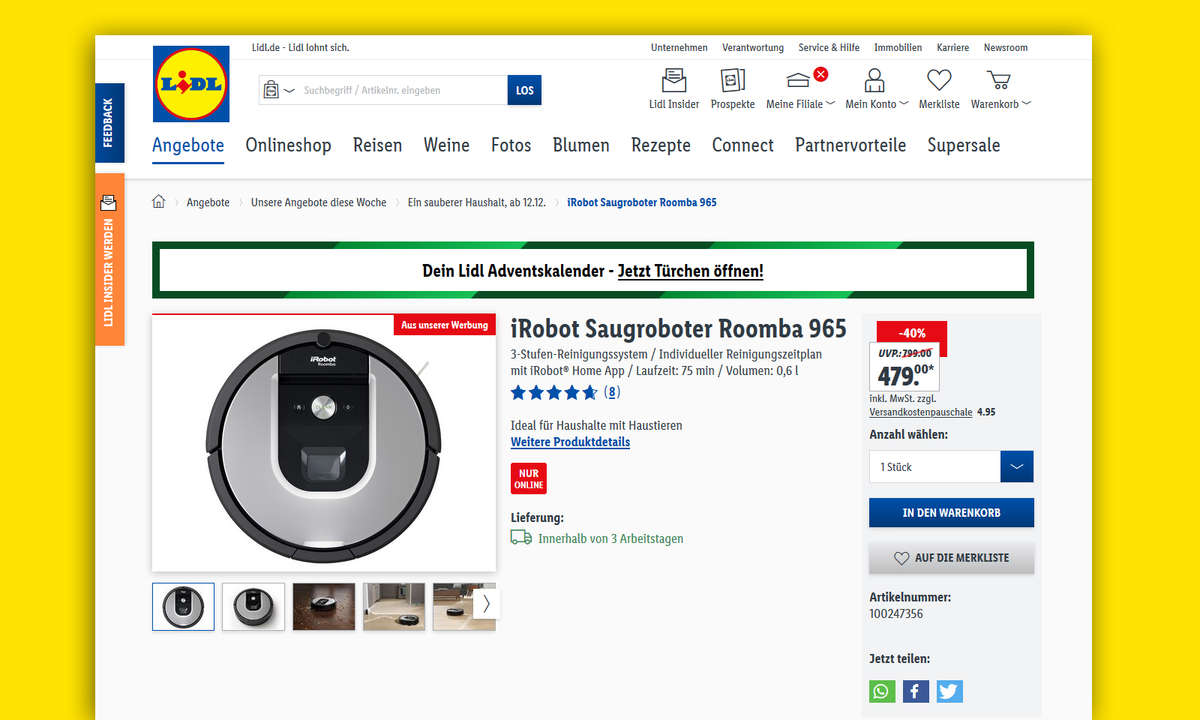Open the Onlineshop menu
This screenshot has height=720, width=1200.
pos(288,145)
